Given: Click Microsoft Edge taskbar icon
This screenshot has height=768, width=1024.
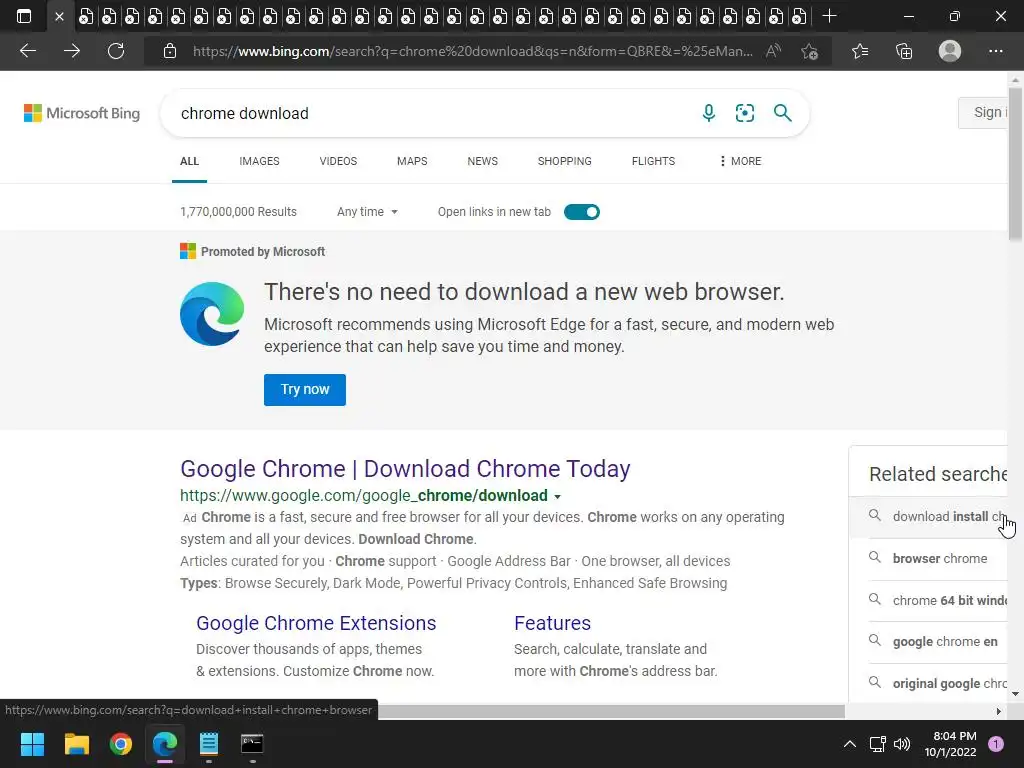Looking at the screenshot, I should [165, 744].
